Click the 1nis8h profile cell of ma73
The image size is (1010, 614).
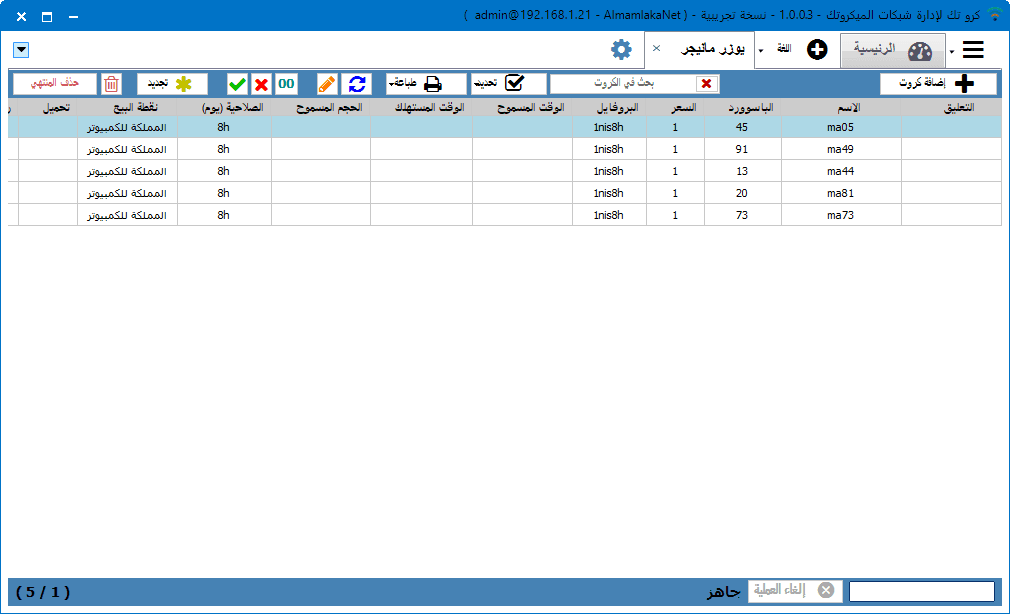click(609, 215)
